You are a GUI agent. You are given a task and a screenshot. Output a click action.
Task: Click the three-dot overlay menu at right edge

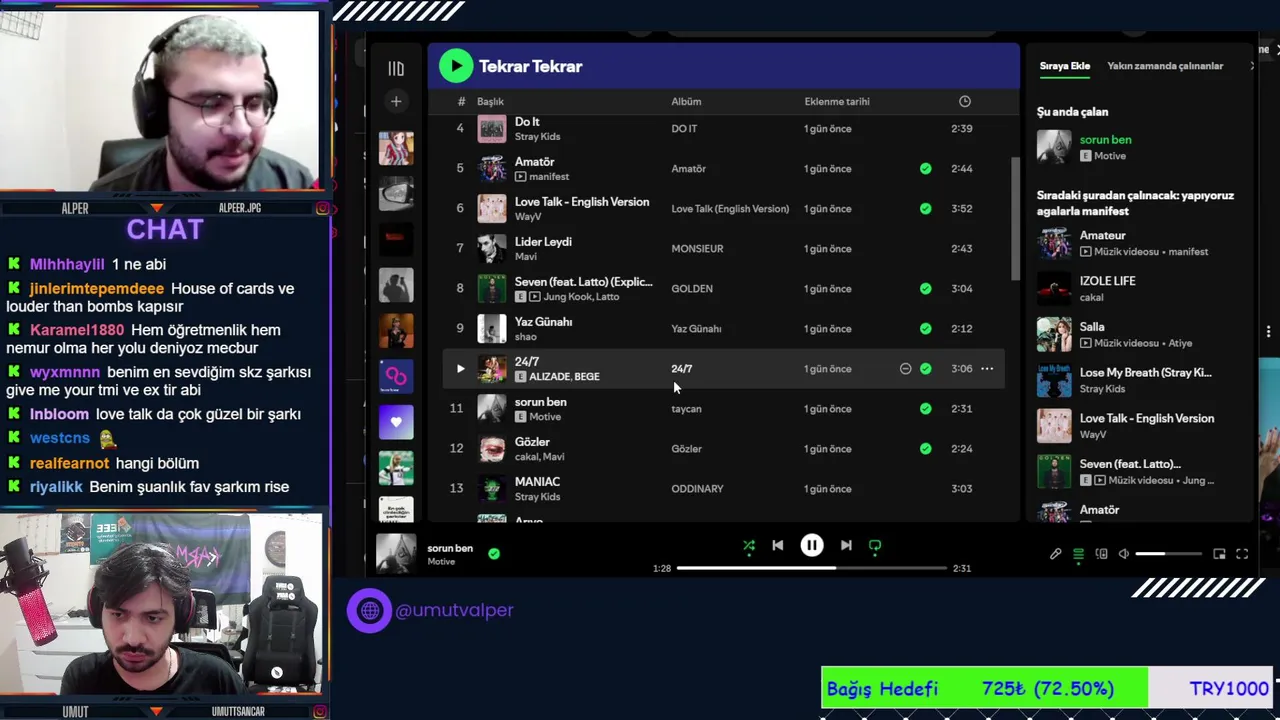click(x=1269, y=331)
